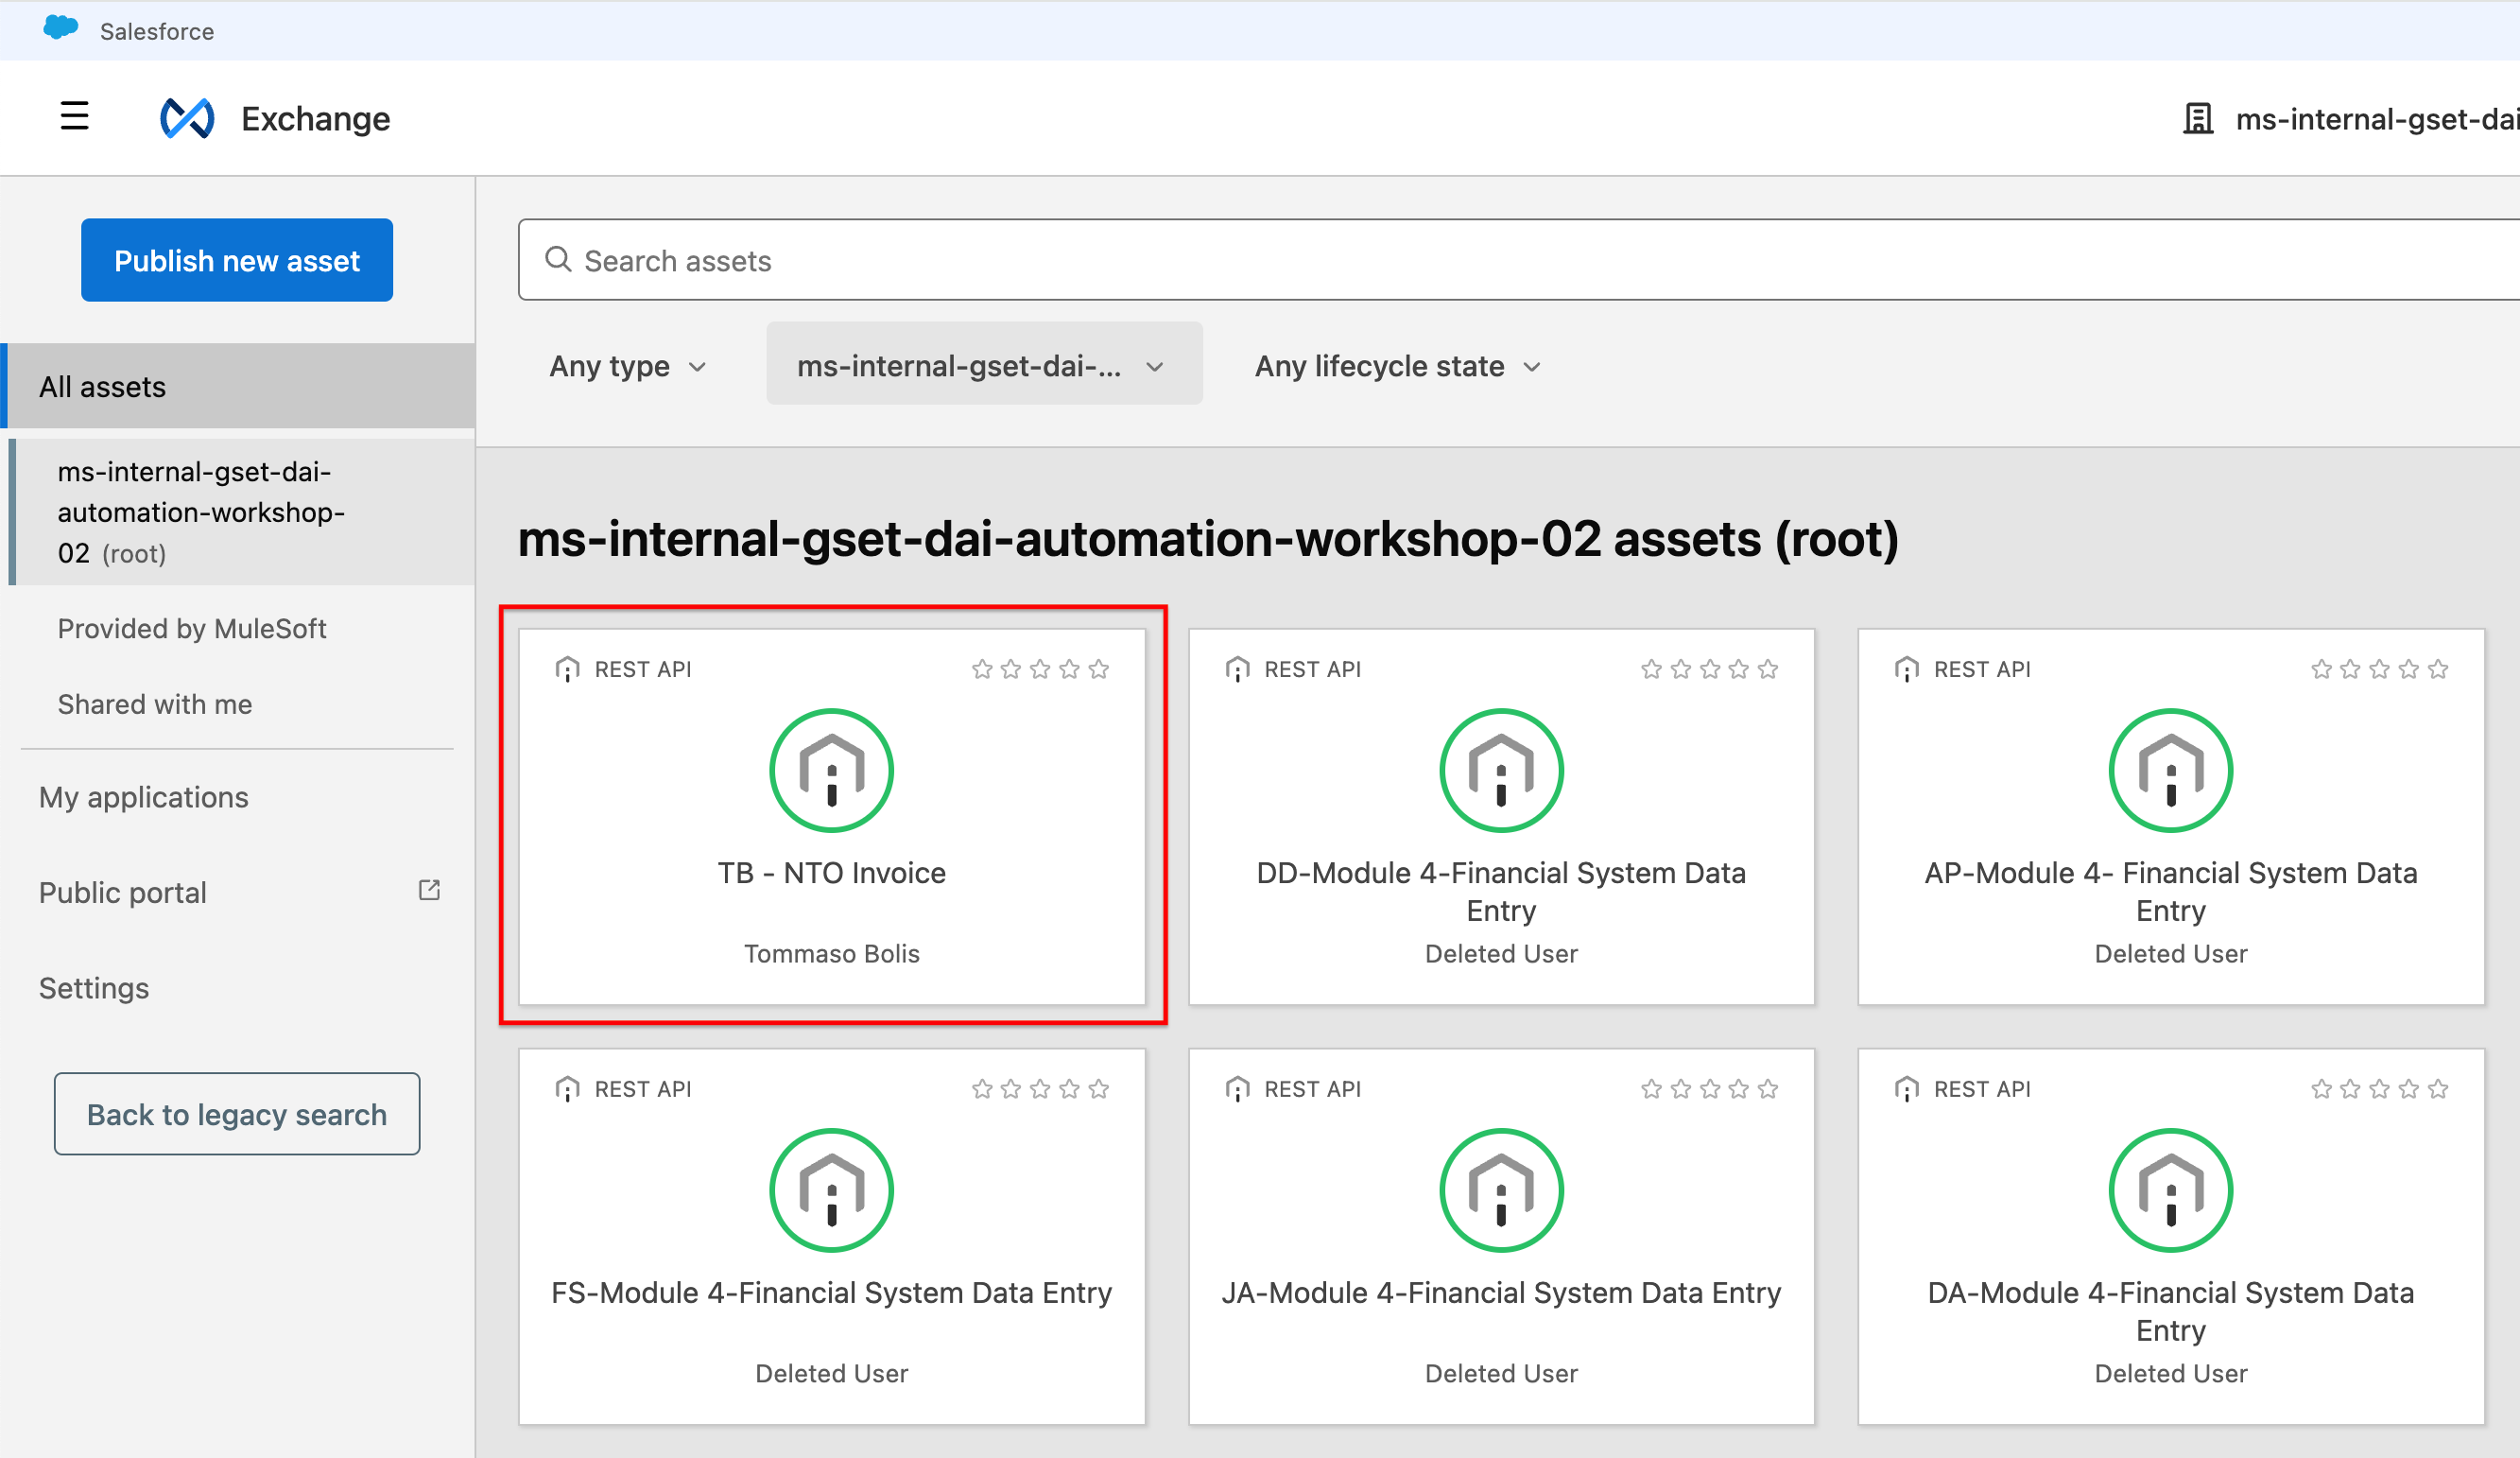Click REST API type icon on AP-Module 4 card
The height and width of the screenshot is (1458, 2520).
1906,669
